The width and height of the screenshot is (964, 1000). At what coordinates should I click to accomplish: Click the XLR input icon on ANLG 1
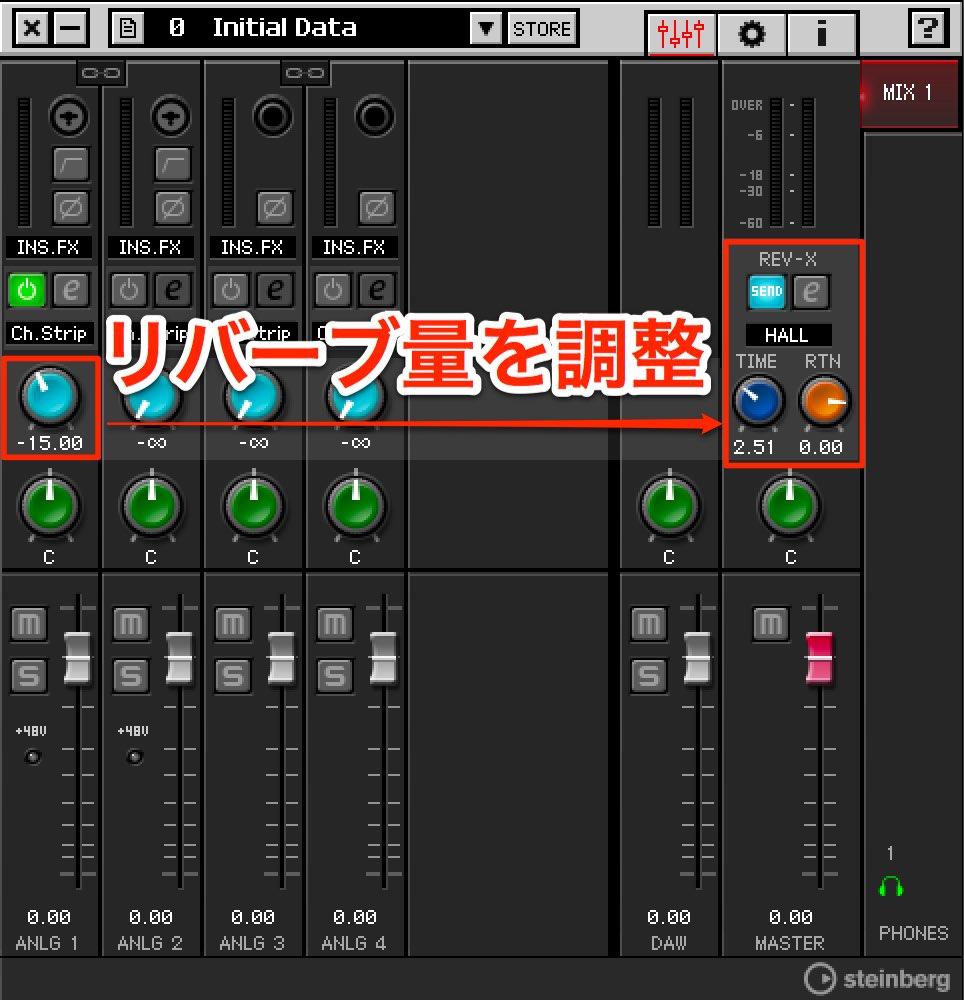pos(69,117)
